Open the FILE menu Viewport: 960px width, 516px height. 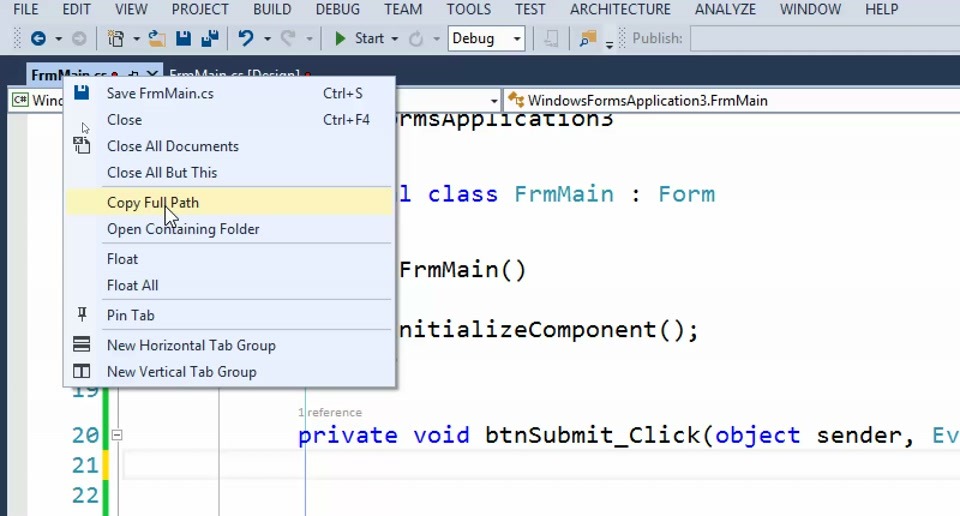(26, 9)
